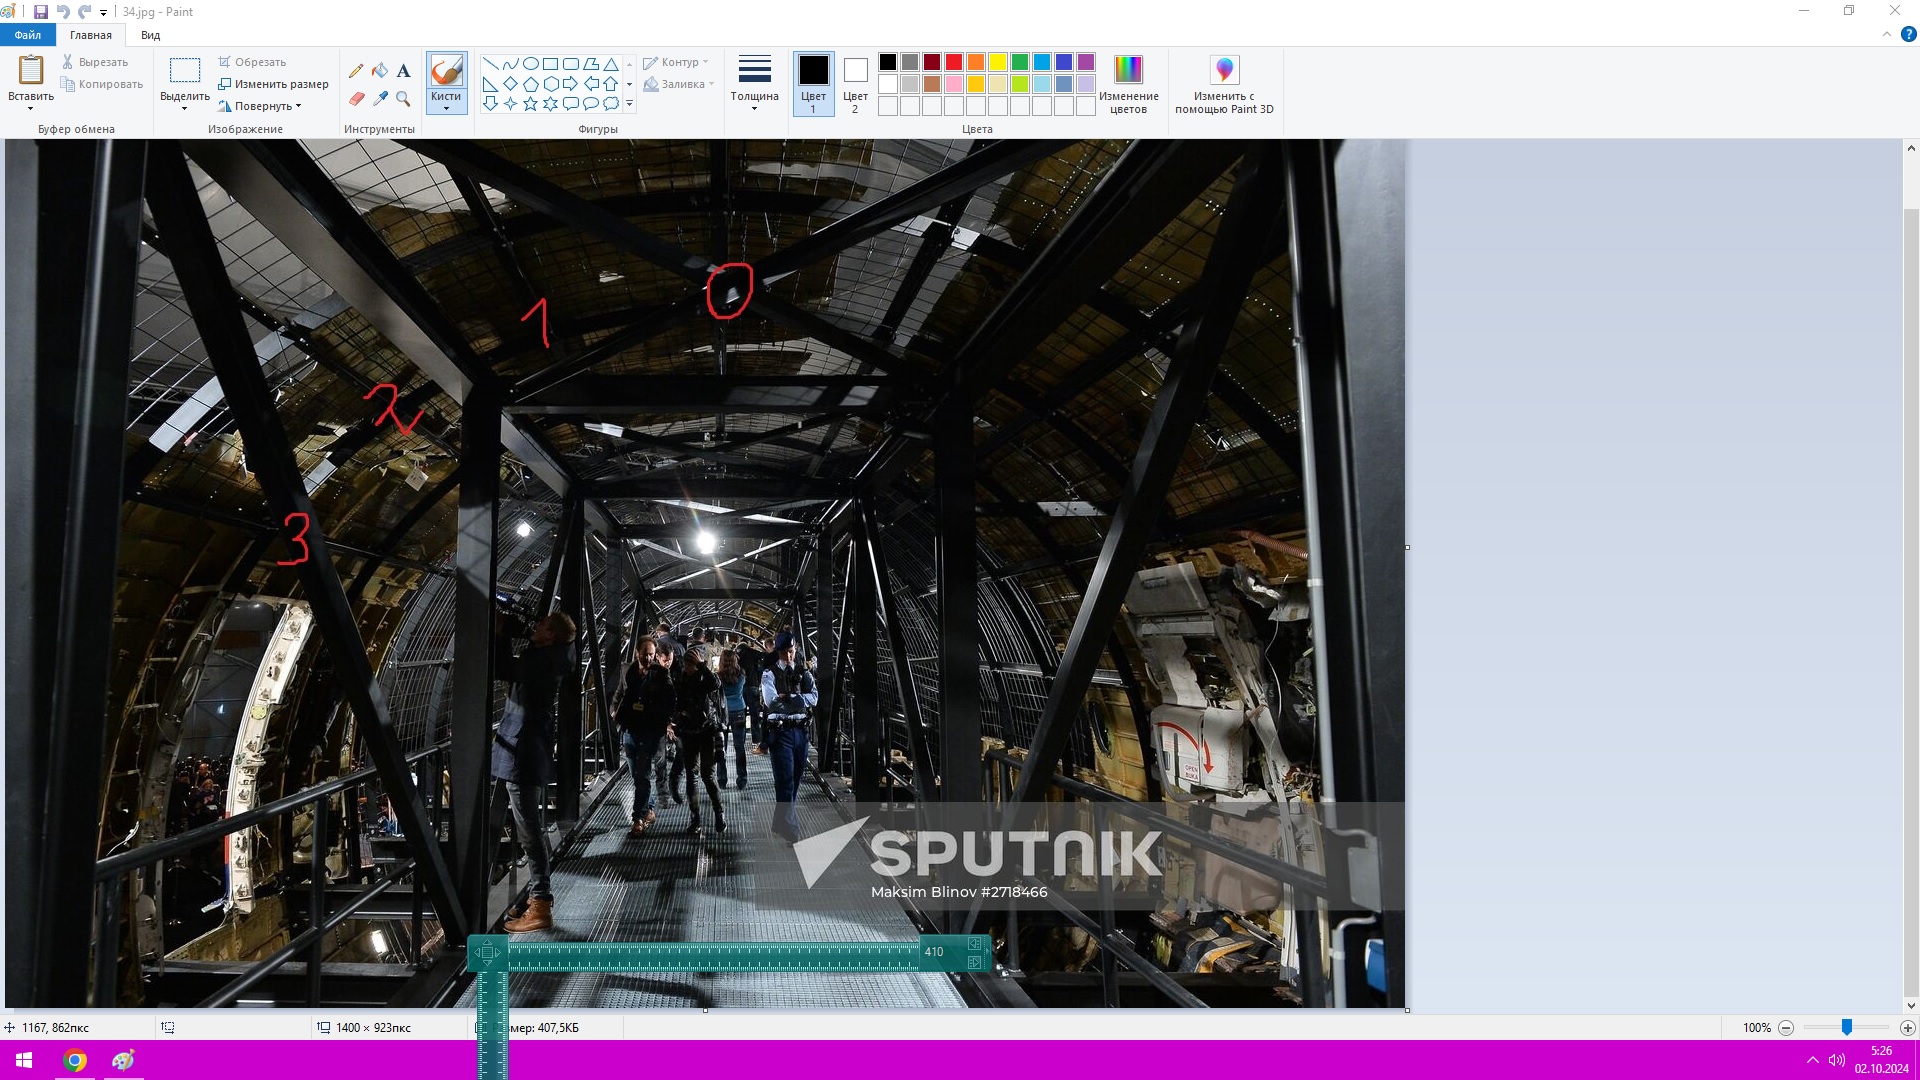This screenshot has height=1080, width=1920.
Task: Click the zoom out minus button
Action: click(x=1786, y=1027)
